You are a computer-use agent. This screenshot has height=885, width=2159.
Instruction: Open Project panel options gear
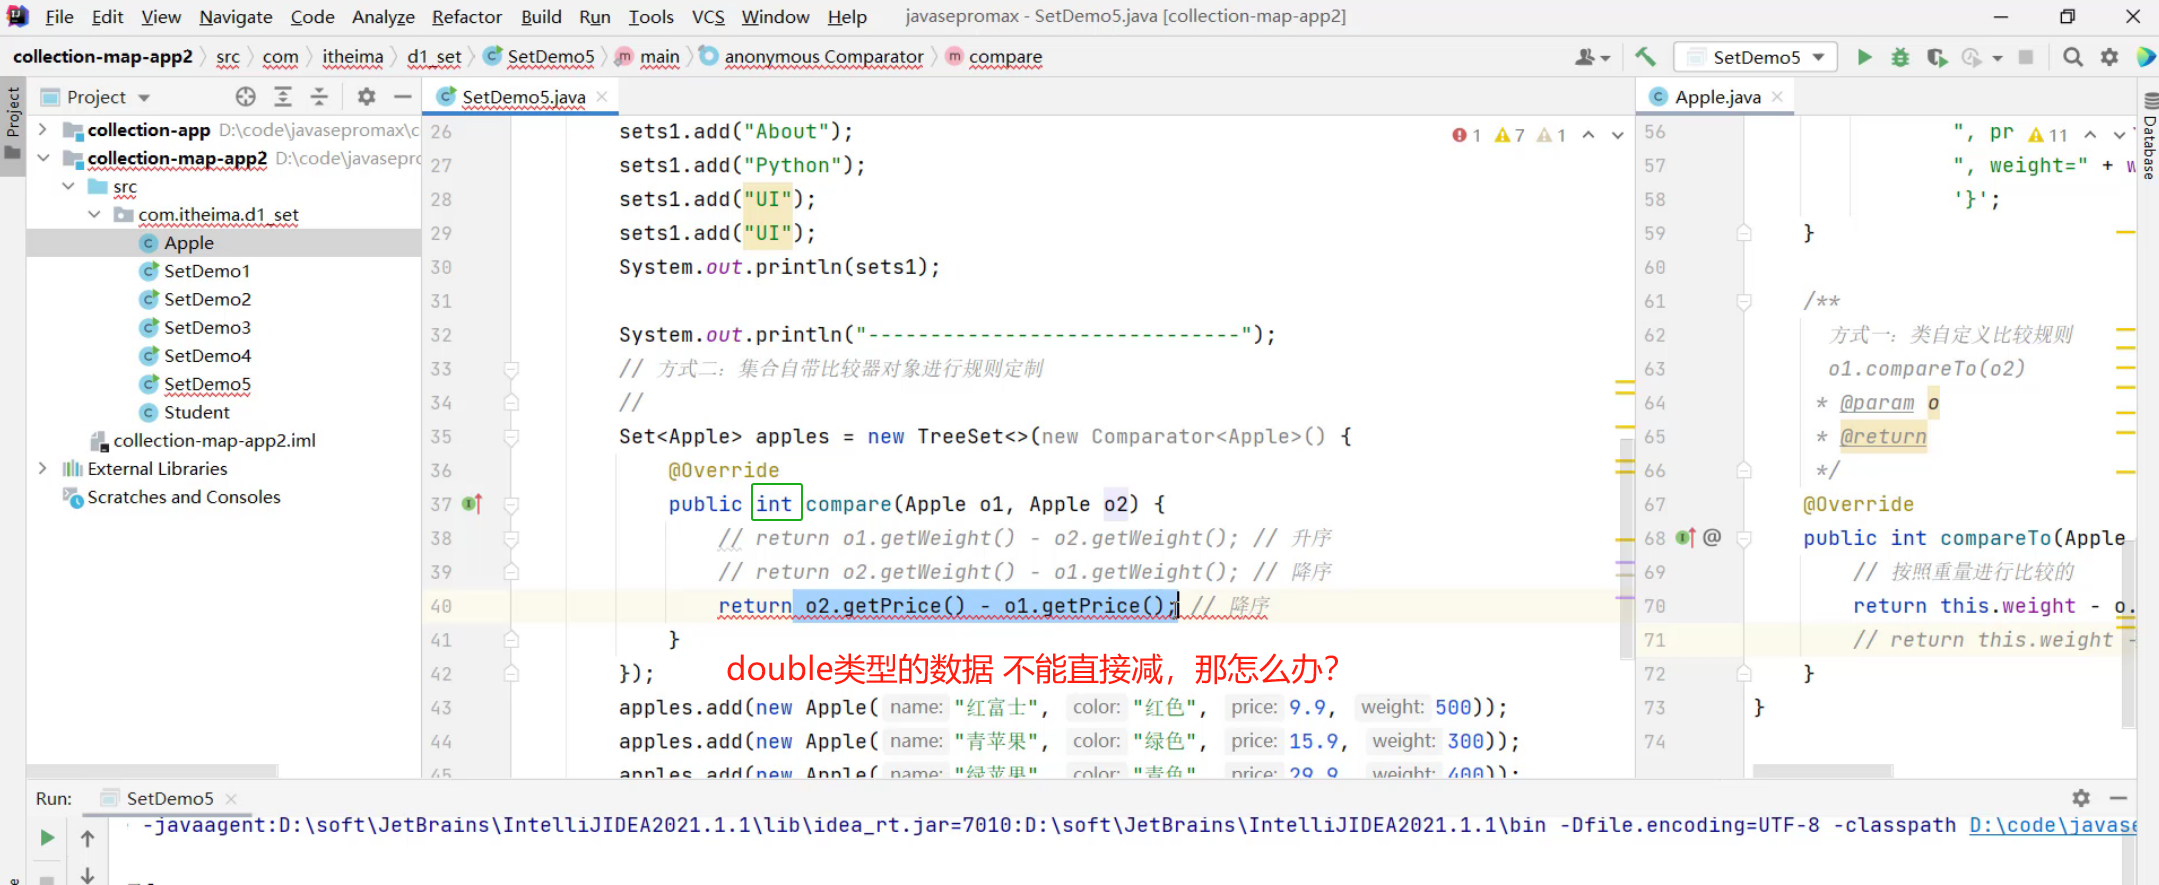coord(366,96)
